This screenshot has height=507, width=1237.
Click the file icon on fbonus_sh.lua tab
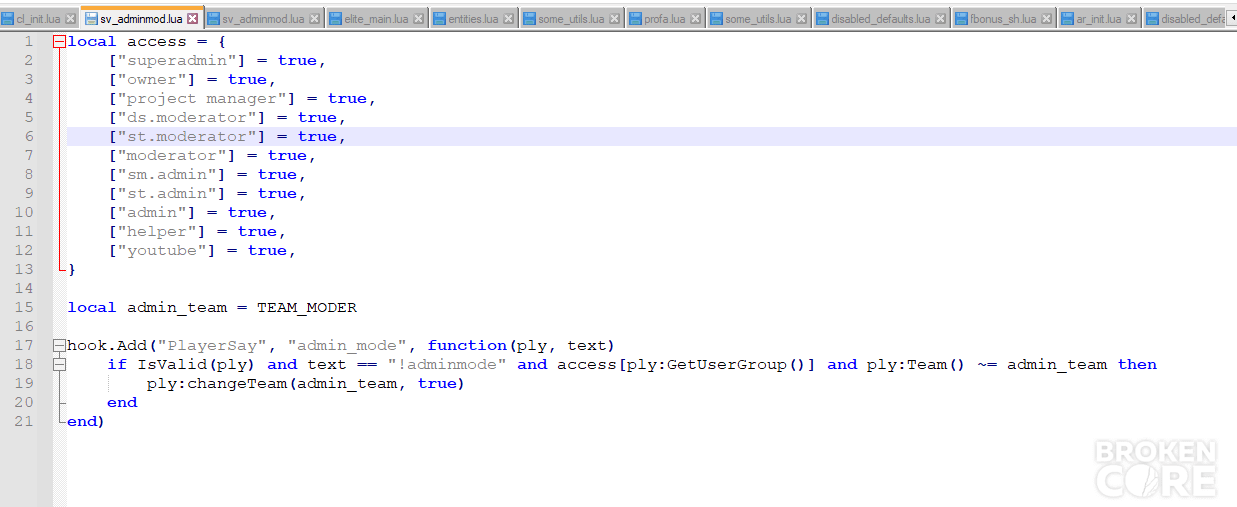click(x=961, y=19)
